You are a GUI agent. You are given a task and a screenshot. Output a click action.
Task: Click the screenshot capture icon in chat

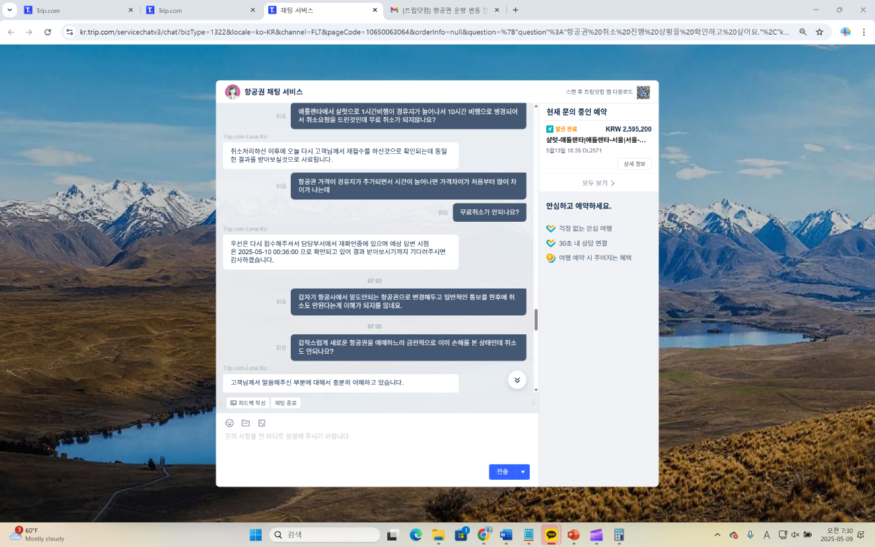tap(262, 423)
